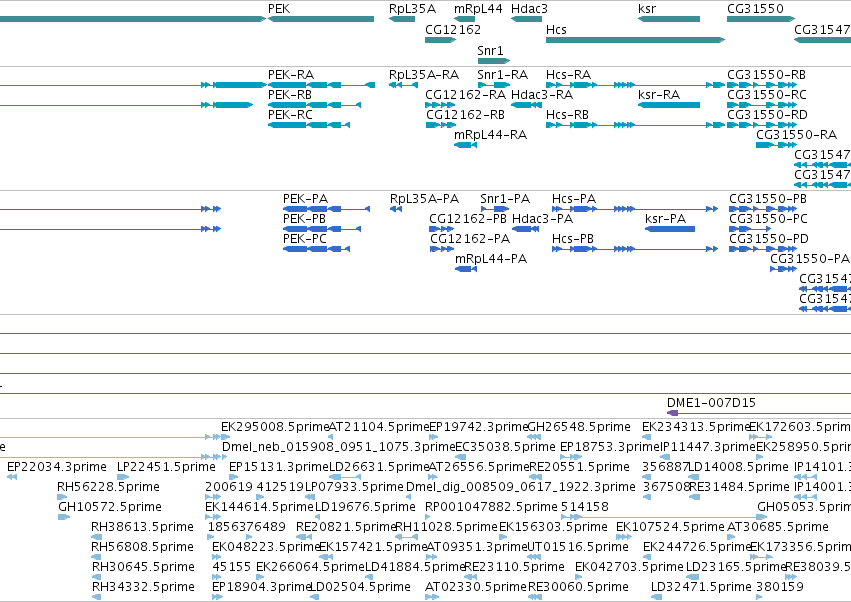851x602 pixels.
Task: Click the DME1-007D15 clone label
Action: pos(711,403)
